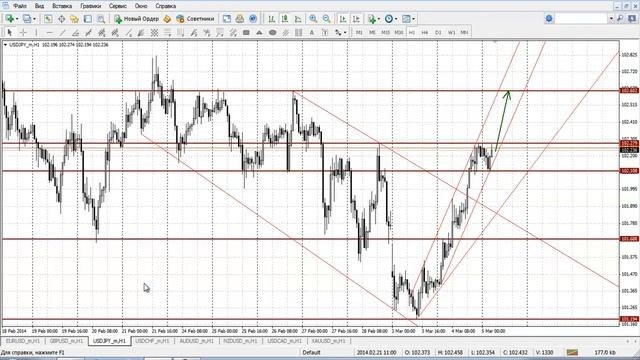This screenshot has width=640, height=360.
Task: Open the Справка menu
Action: [165, 6]
